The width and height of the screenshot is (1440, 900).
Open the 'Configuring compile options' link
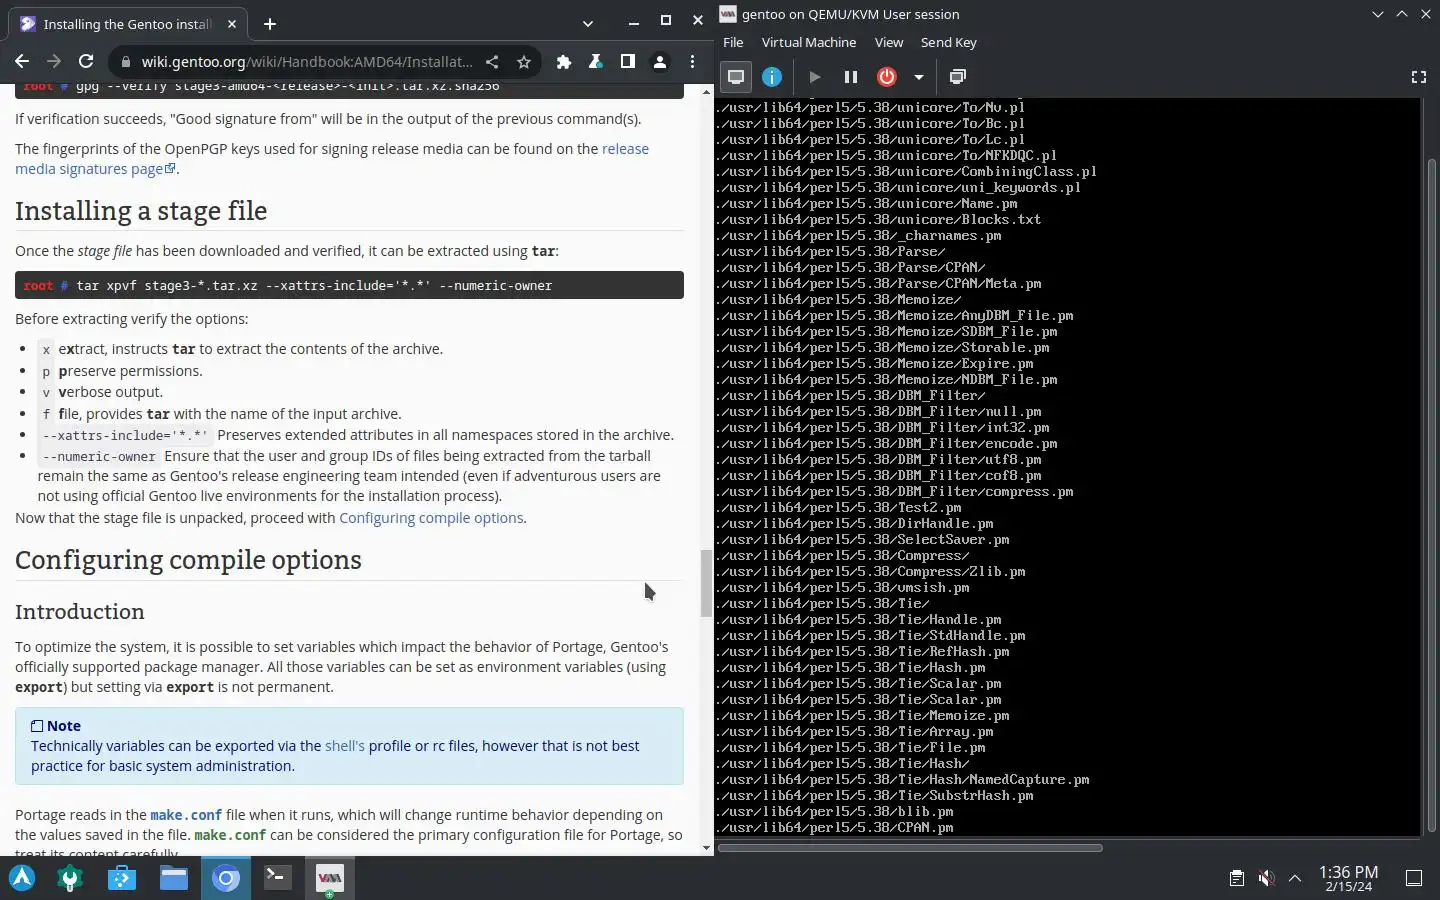(x=431, y=518)
